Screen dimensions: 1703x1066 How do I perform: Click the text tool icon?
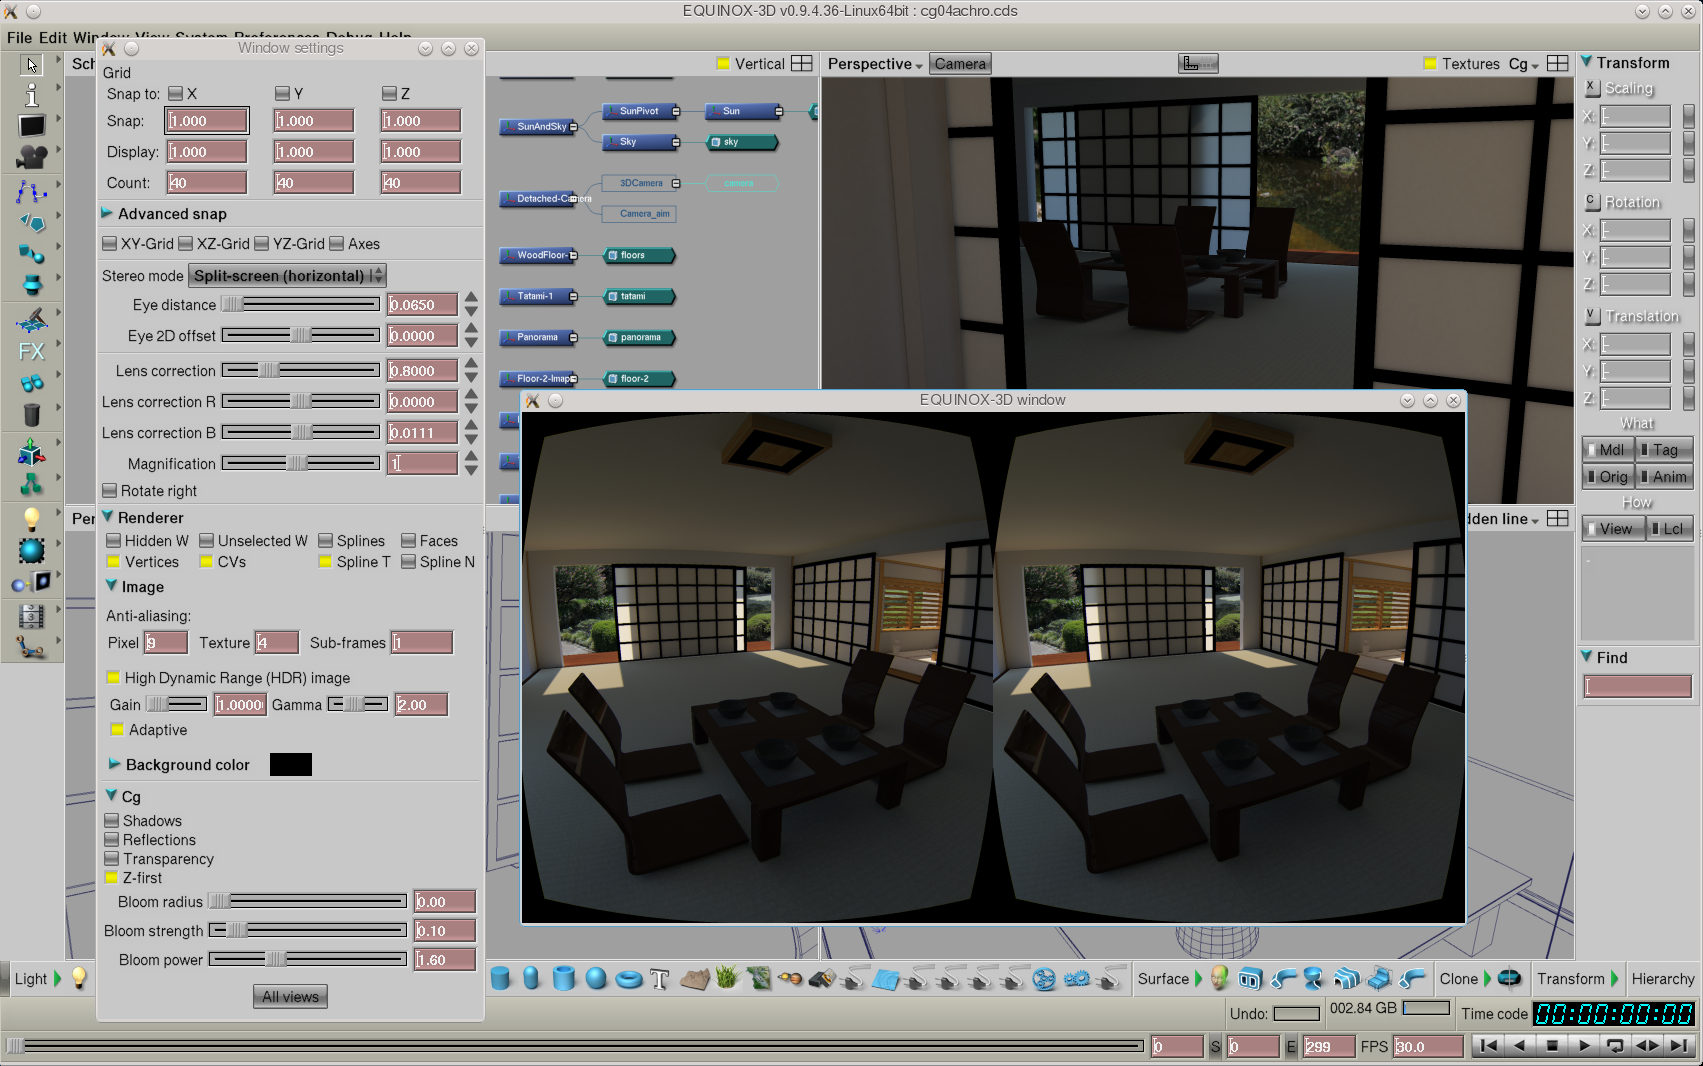click(x=660, y=979)
